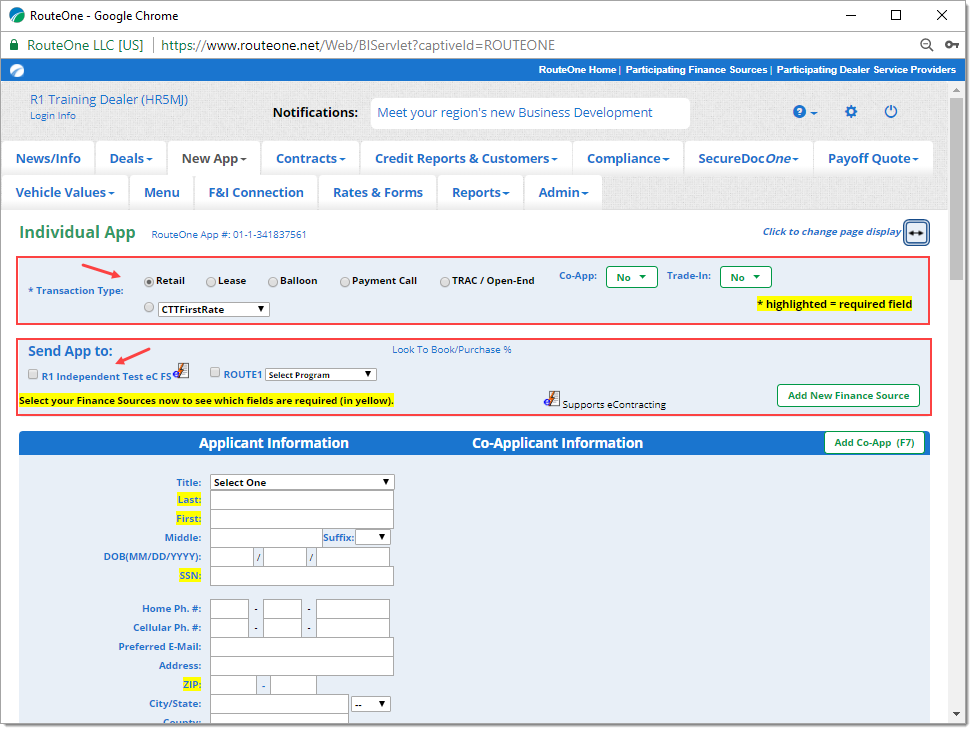Select the radio button beside CTTFirstRate
Screen dimensions: 973x731
pos(149,307)
